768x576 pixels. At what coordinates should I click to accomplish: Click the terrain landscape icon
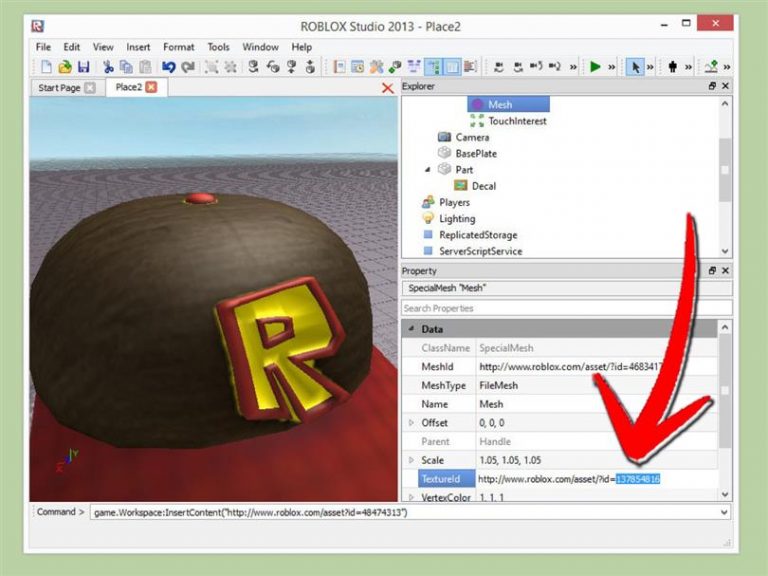[711, 67]
